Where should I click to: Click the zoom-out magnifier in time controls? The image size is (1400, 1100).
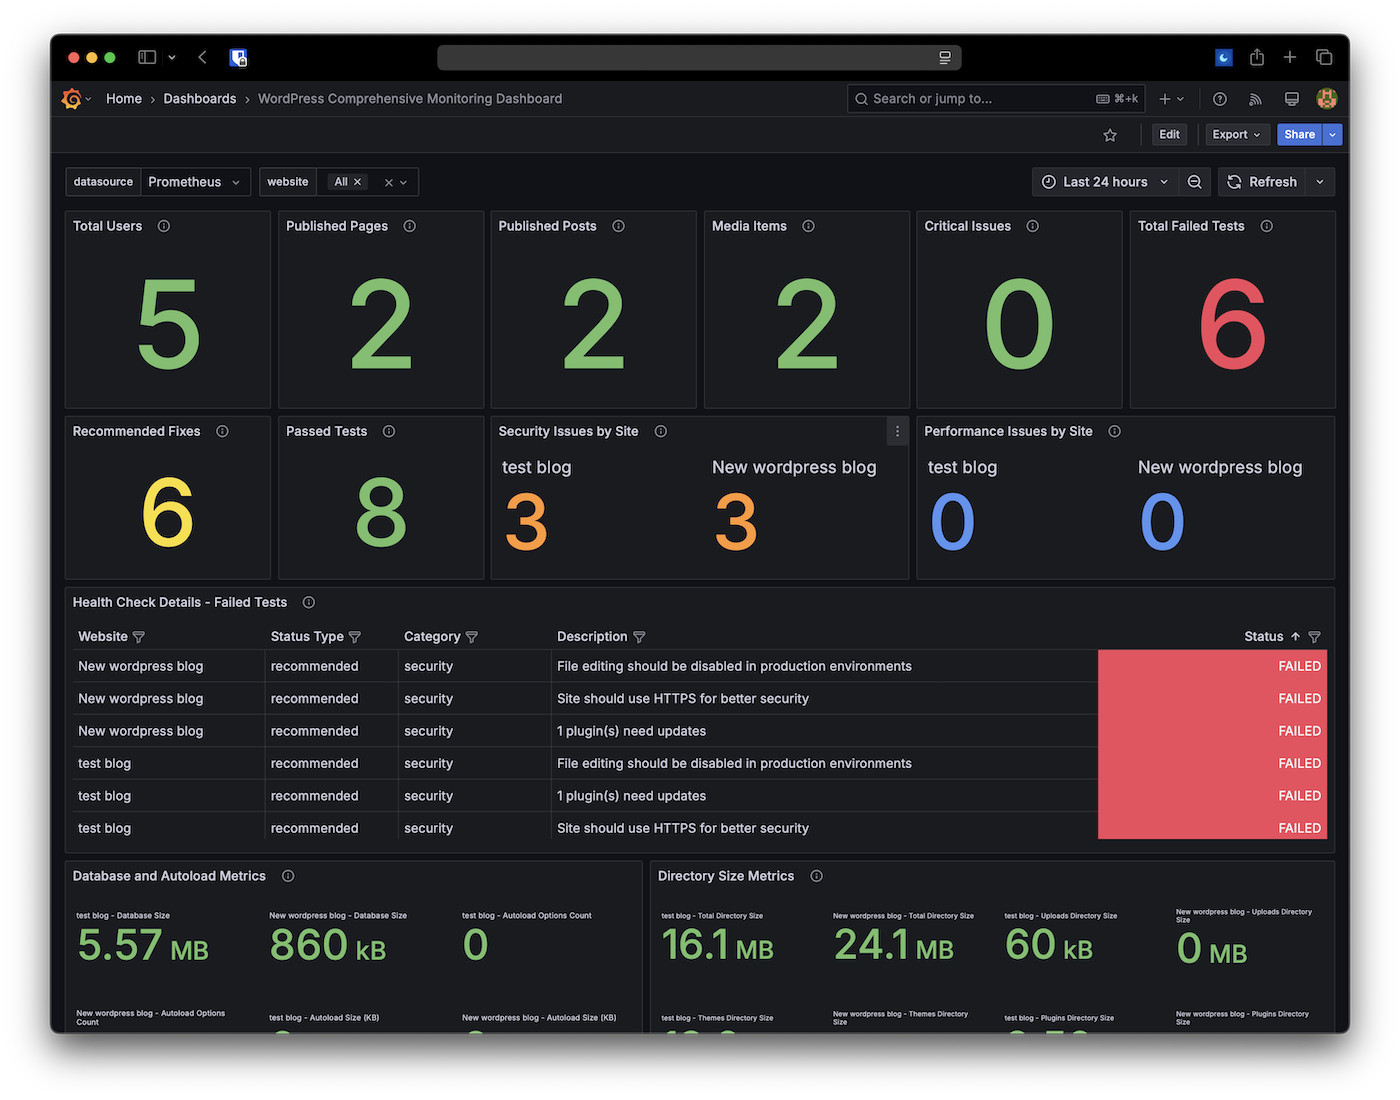point(1194,182)
